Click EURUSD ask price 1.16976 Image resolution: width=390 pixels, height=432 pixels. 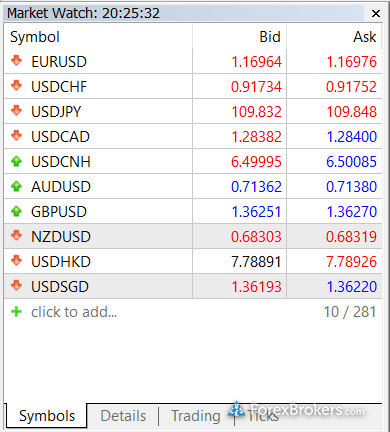pyautogui.click(x=352, y=62)
